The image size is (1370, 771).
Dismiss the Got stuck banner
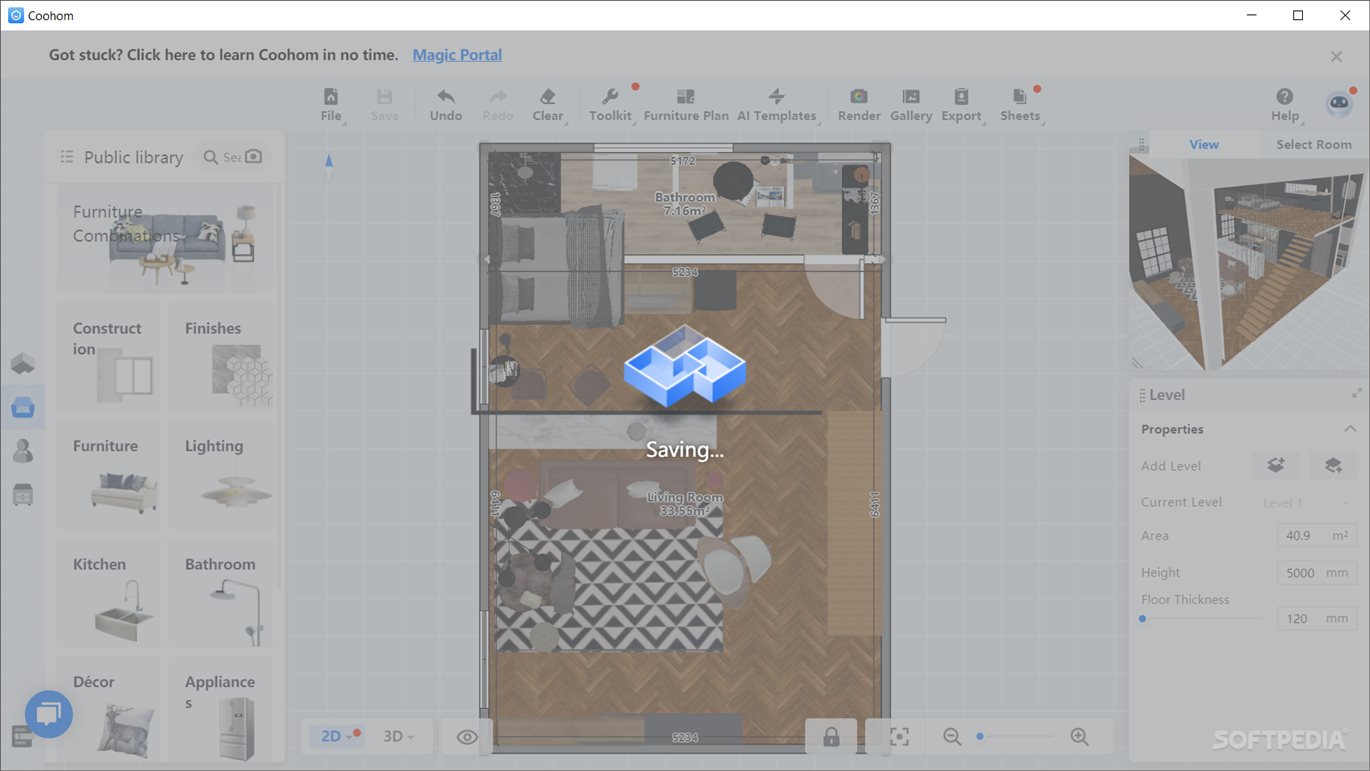[1336, 56]
